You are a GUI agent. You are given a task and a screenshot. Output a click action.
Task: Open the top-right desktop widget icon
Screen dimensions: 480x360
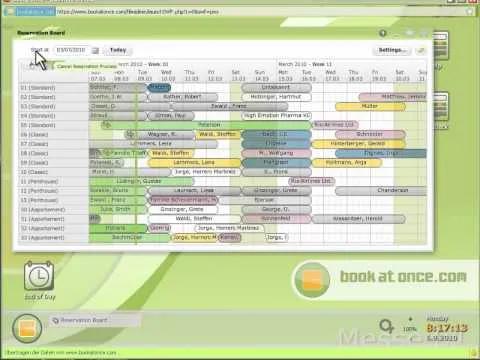tap(441, 46)
